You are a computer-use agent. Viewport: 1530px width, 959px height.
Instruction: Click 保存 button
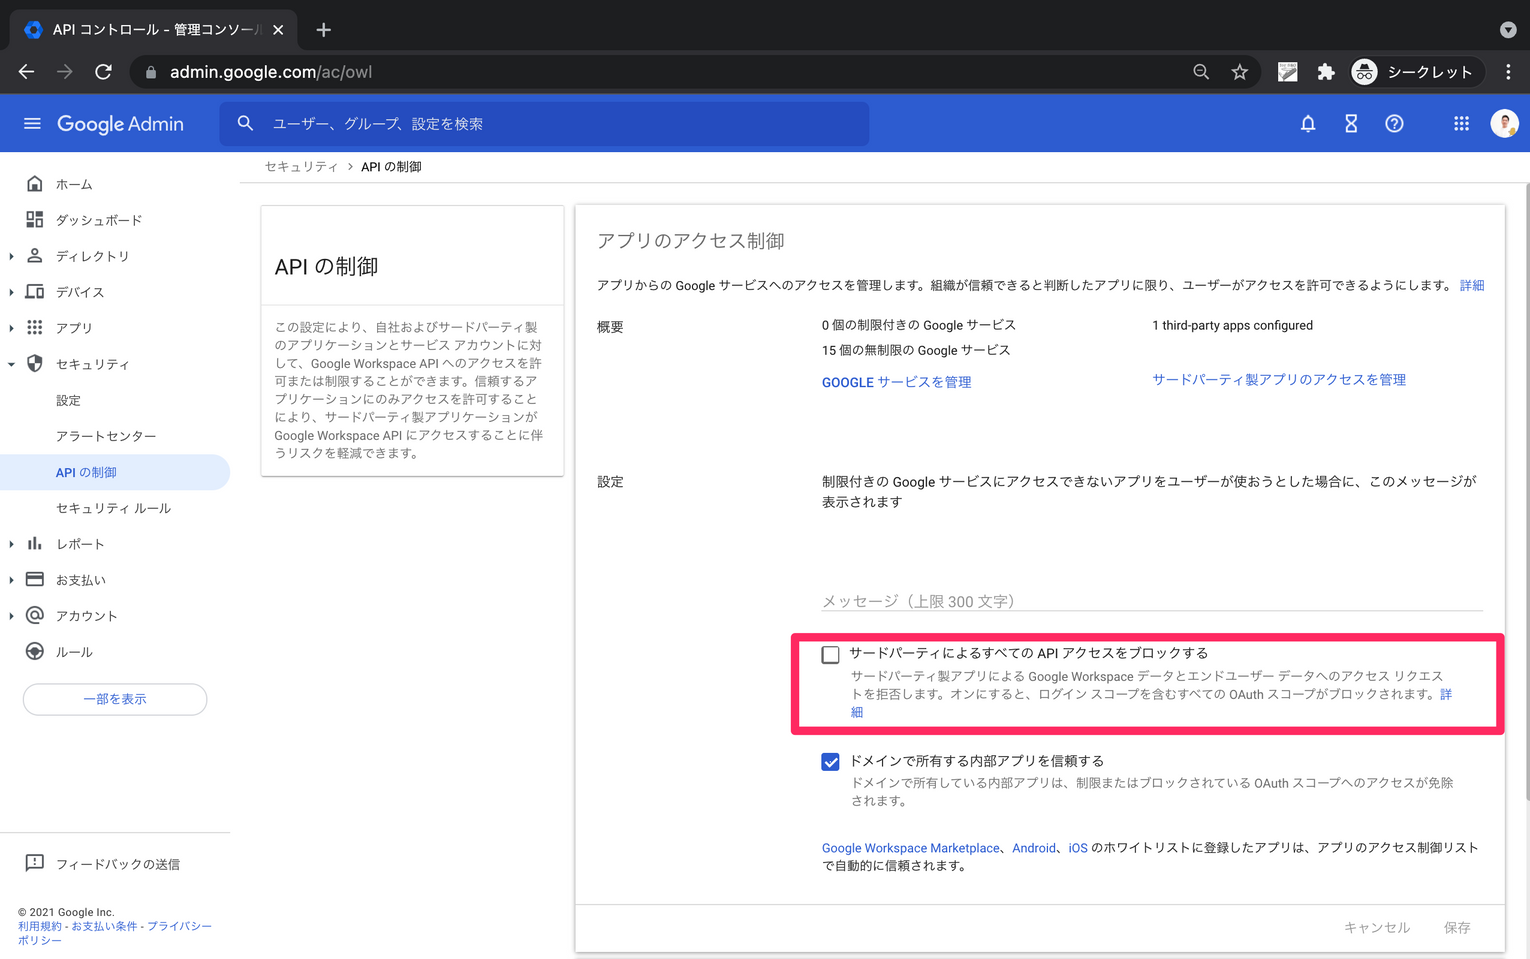1457,928
